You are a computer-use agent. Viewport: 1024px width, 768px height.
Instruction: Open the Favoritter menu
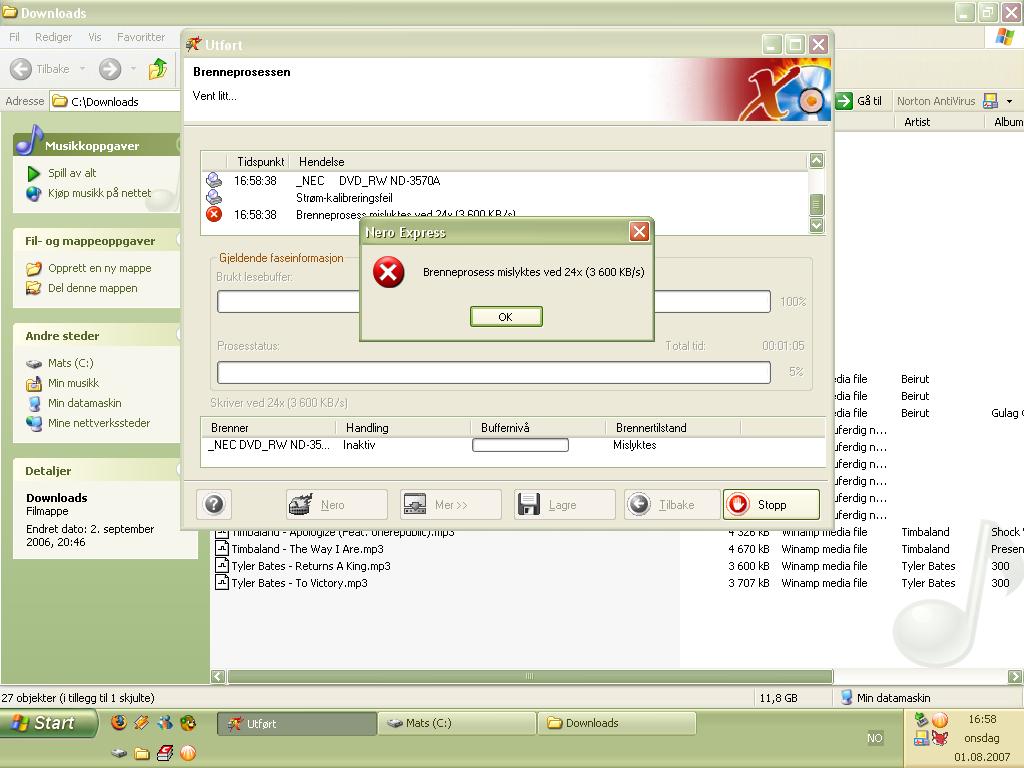pos(141,37)
